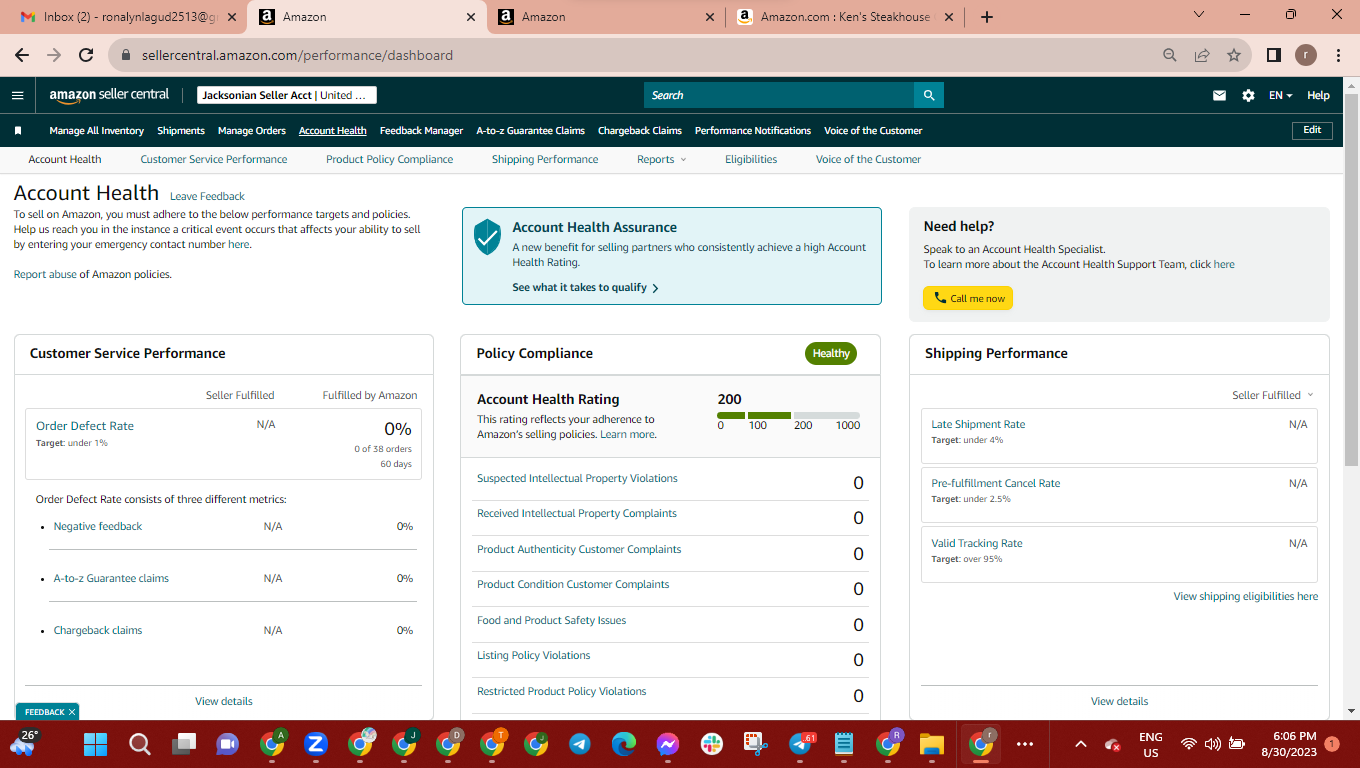Click into the Seller Central search field

coord(779,95)
